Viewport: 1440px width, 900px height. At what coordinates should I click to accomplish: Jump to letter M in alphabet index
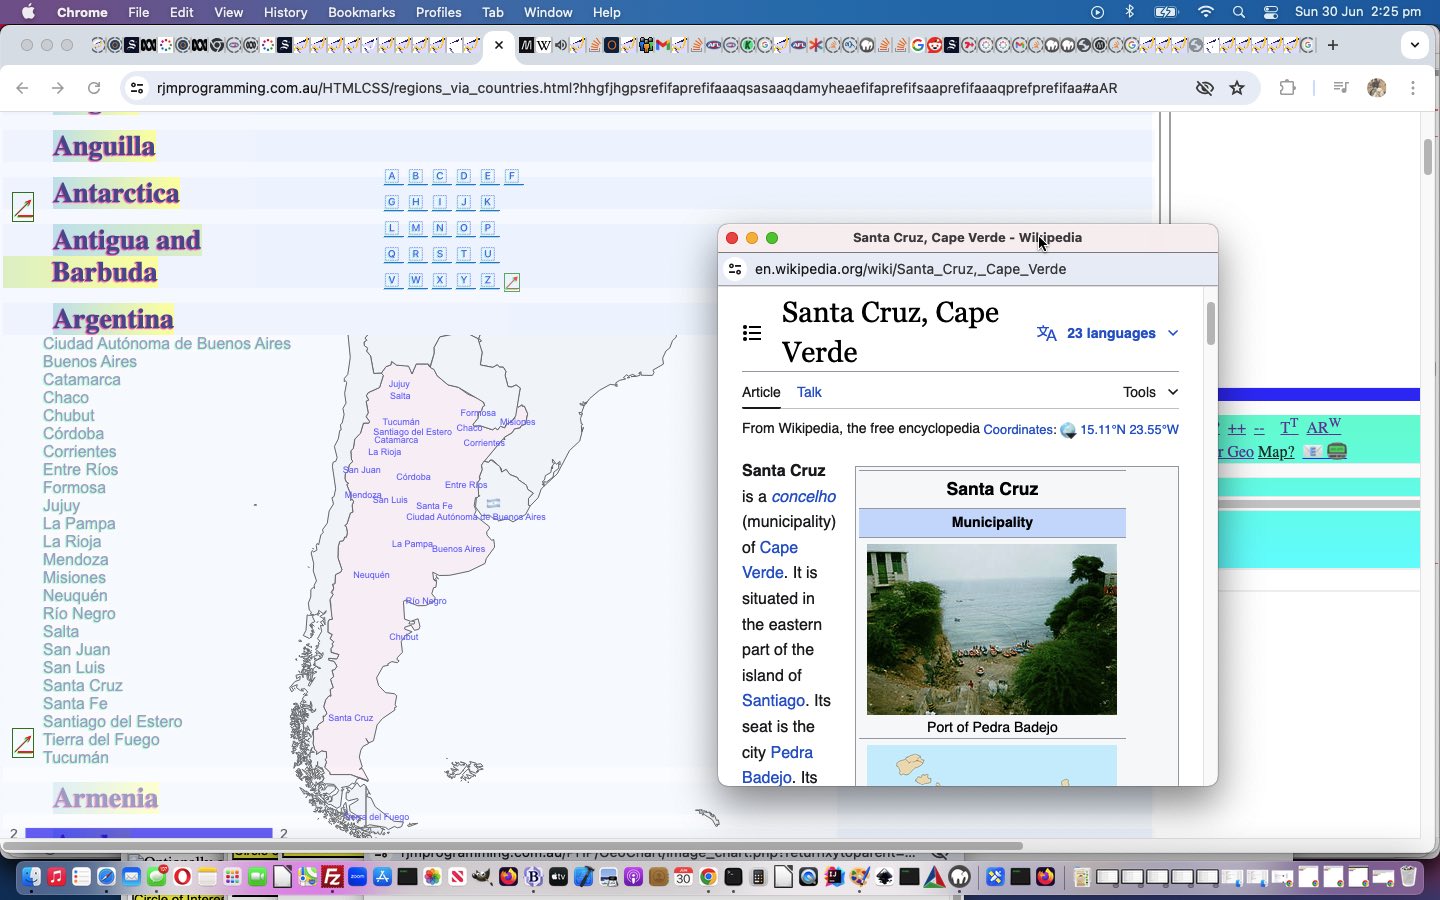tap(416, 228)
